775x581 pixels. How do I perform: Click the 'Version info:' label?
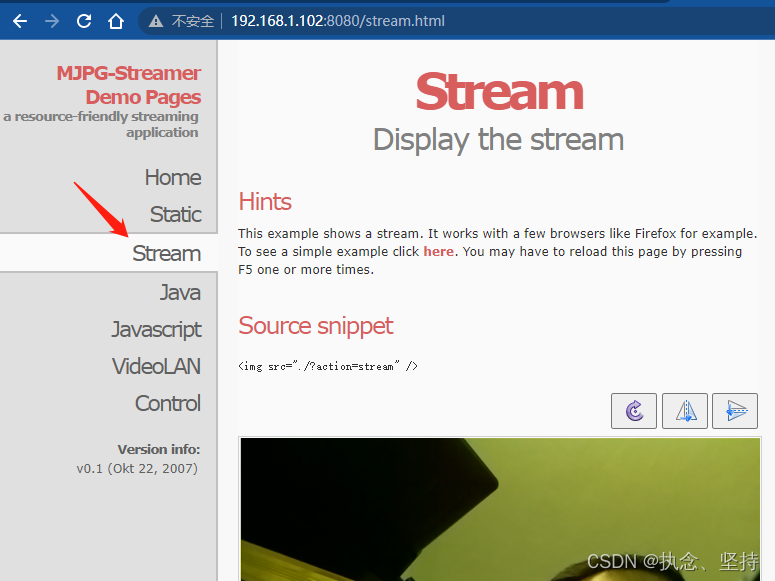pos(159,449)
